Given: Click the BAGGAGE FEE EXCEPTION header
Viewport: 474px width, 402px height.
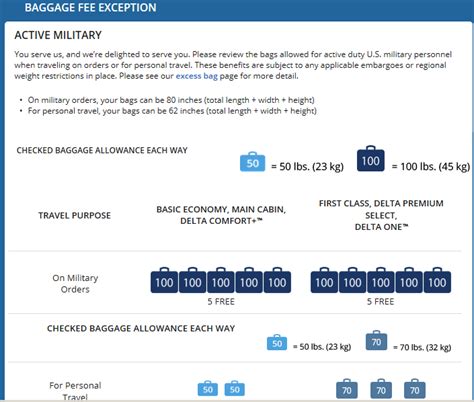Looking at the screenshot, I should click(x=90, y=8).
